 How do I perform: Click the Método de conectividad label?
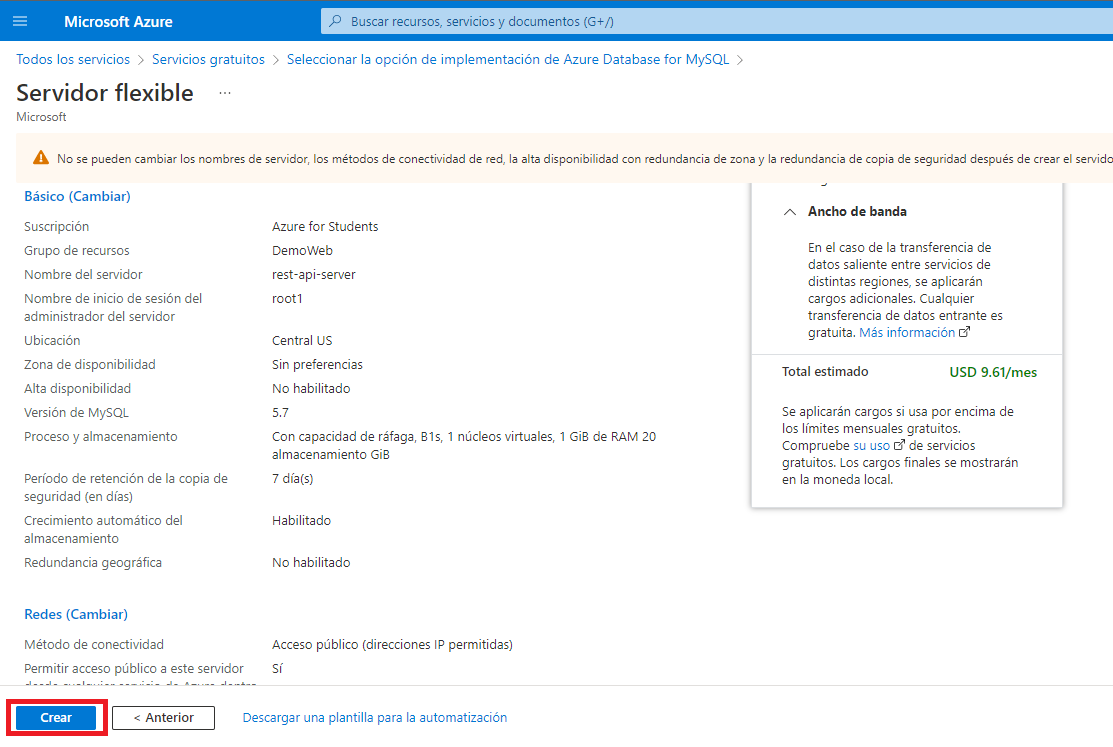tap(94, 645)
